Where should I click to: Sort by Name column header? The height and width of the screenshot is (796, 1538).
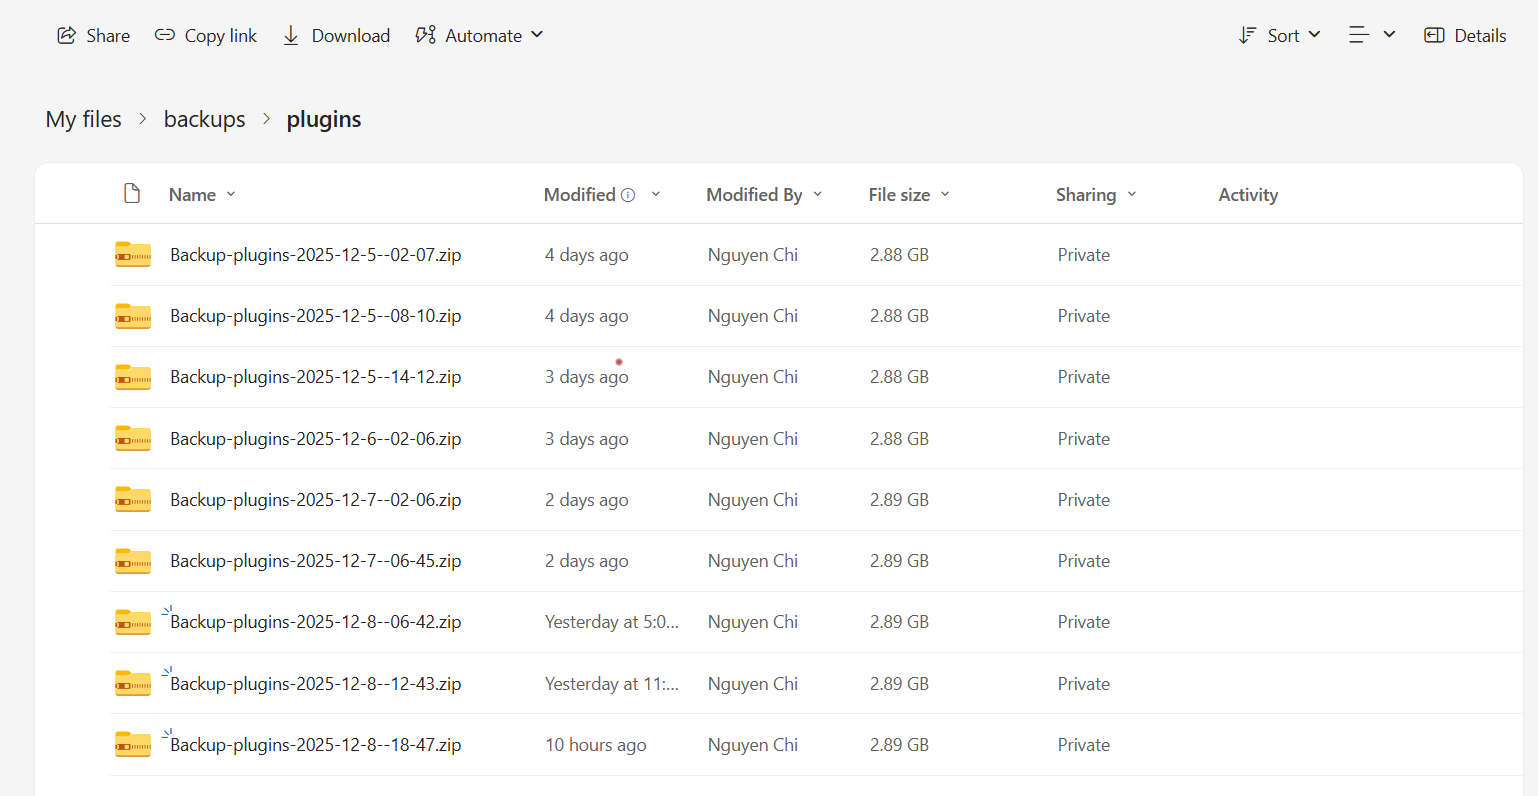pyautogui.click(x=193, y=195)
